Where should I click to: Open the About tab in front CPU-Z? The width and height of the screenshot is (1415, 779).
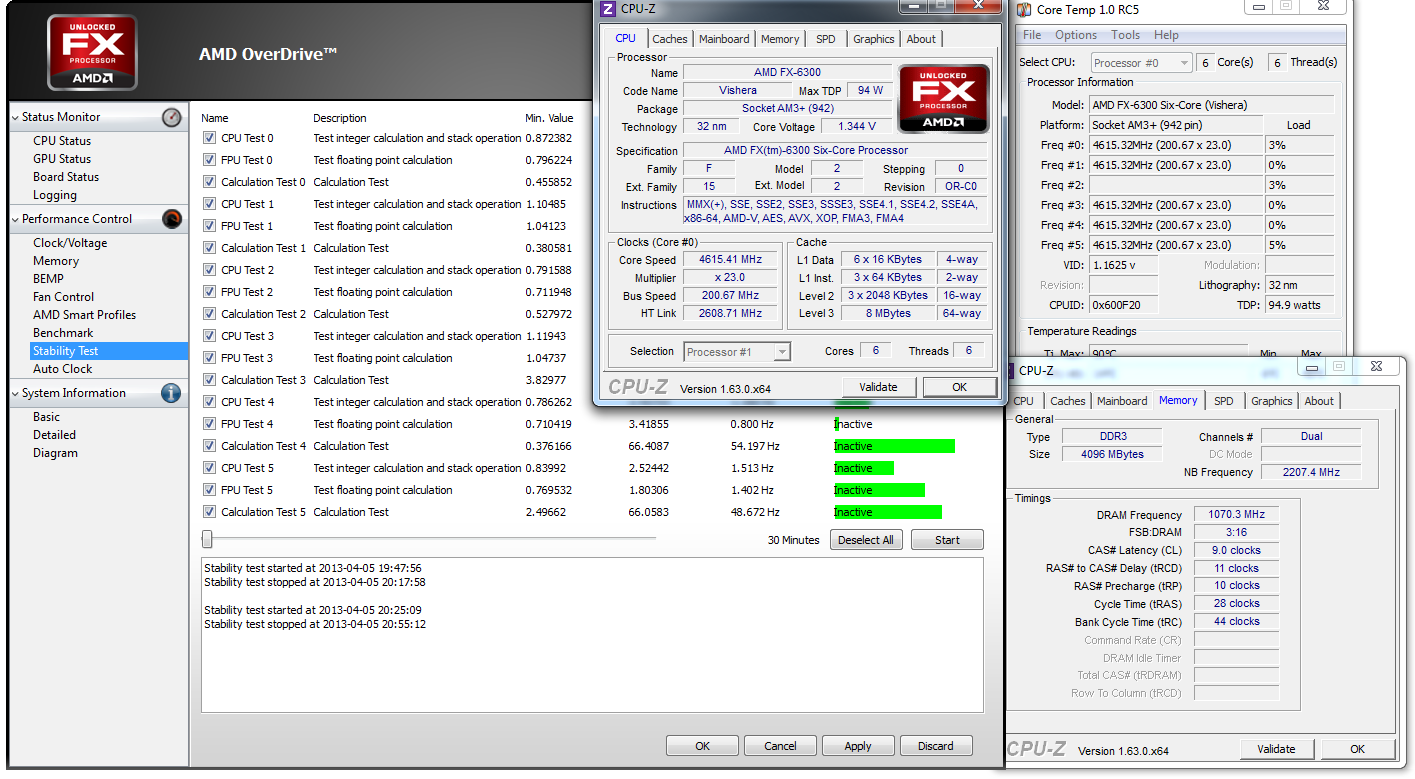tap(921, 39)
